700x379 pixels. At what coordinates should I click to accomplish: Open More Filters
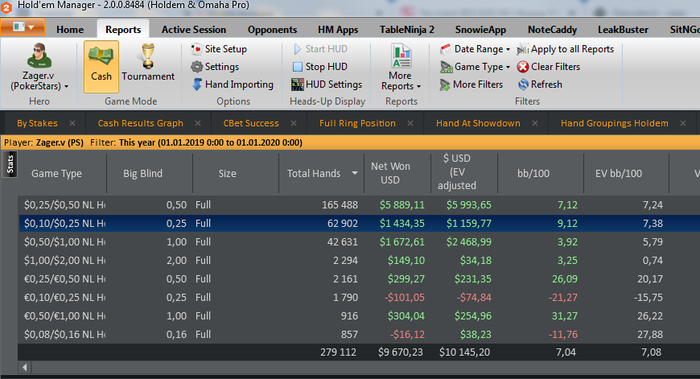(471, 84)
